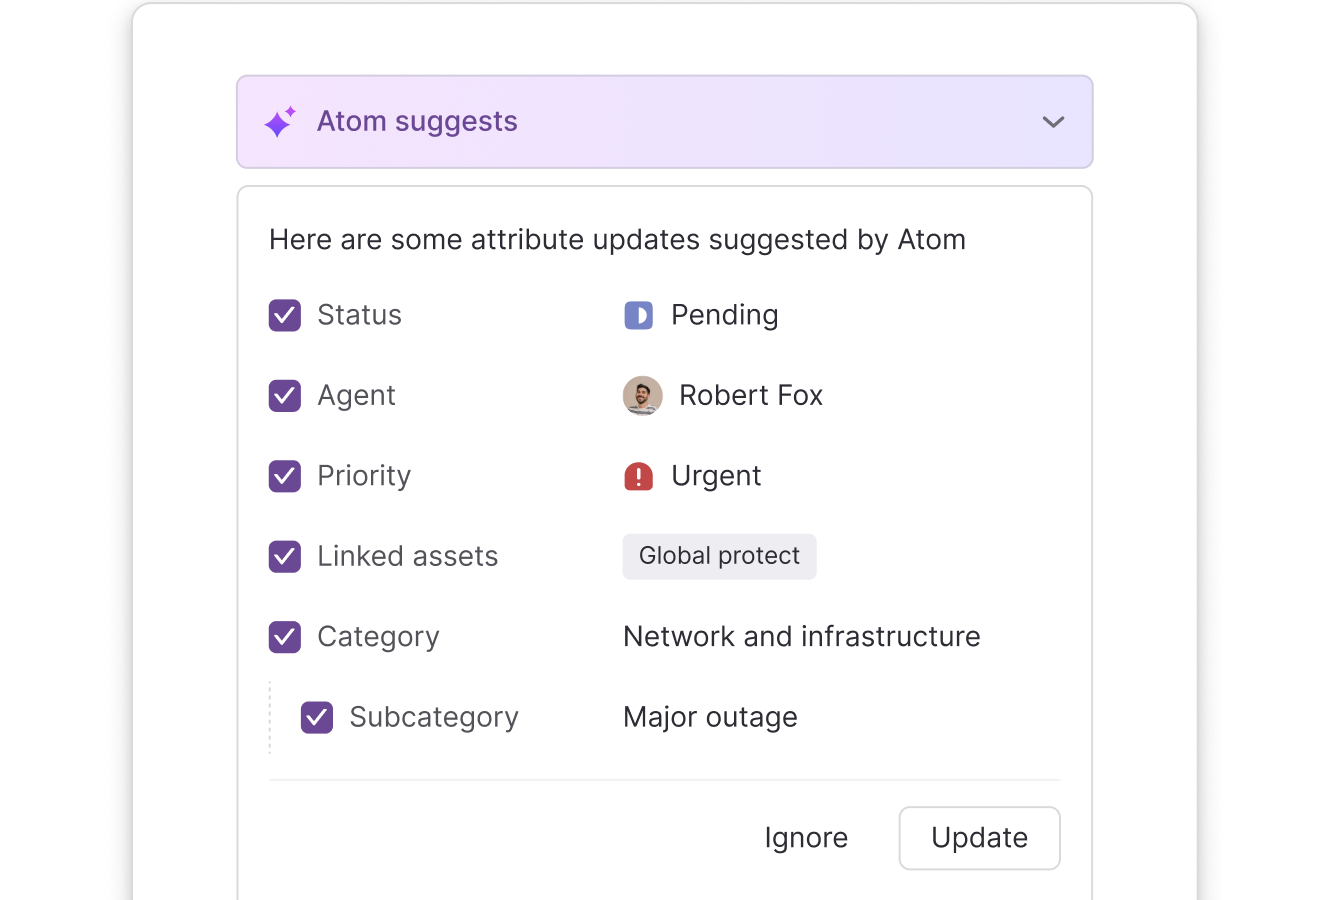The width and height of the screenshot is (1326, 900).
Task: Uncheck the Agent checkbox
Action: (285, 396)
